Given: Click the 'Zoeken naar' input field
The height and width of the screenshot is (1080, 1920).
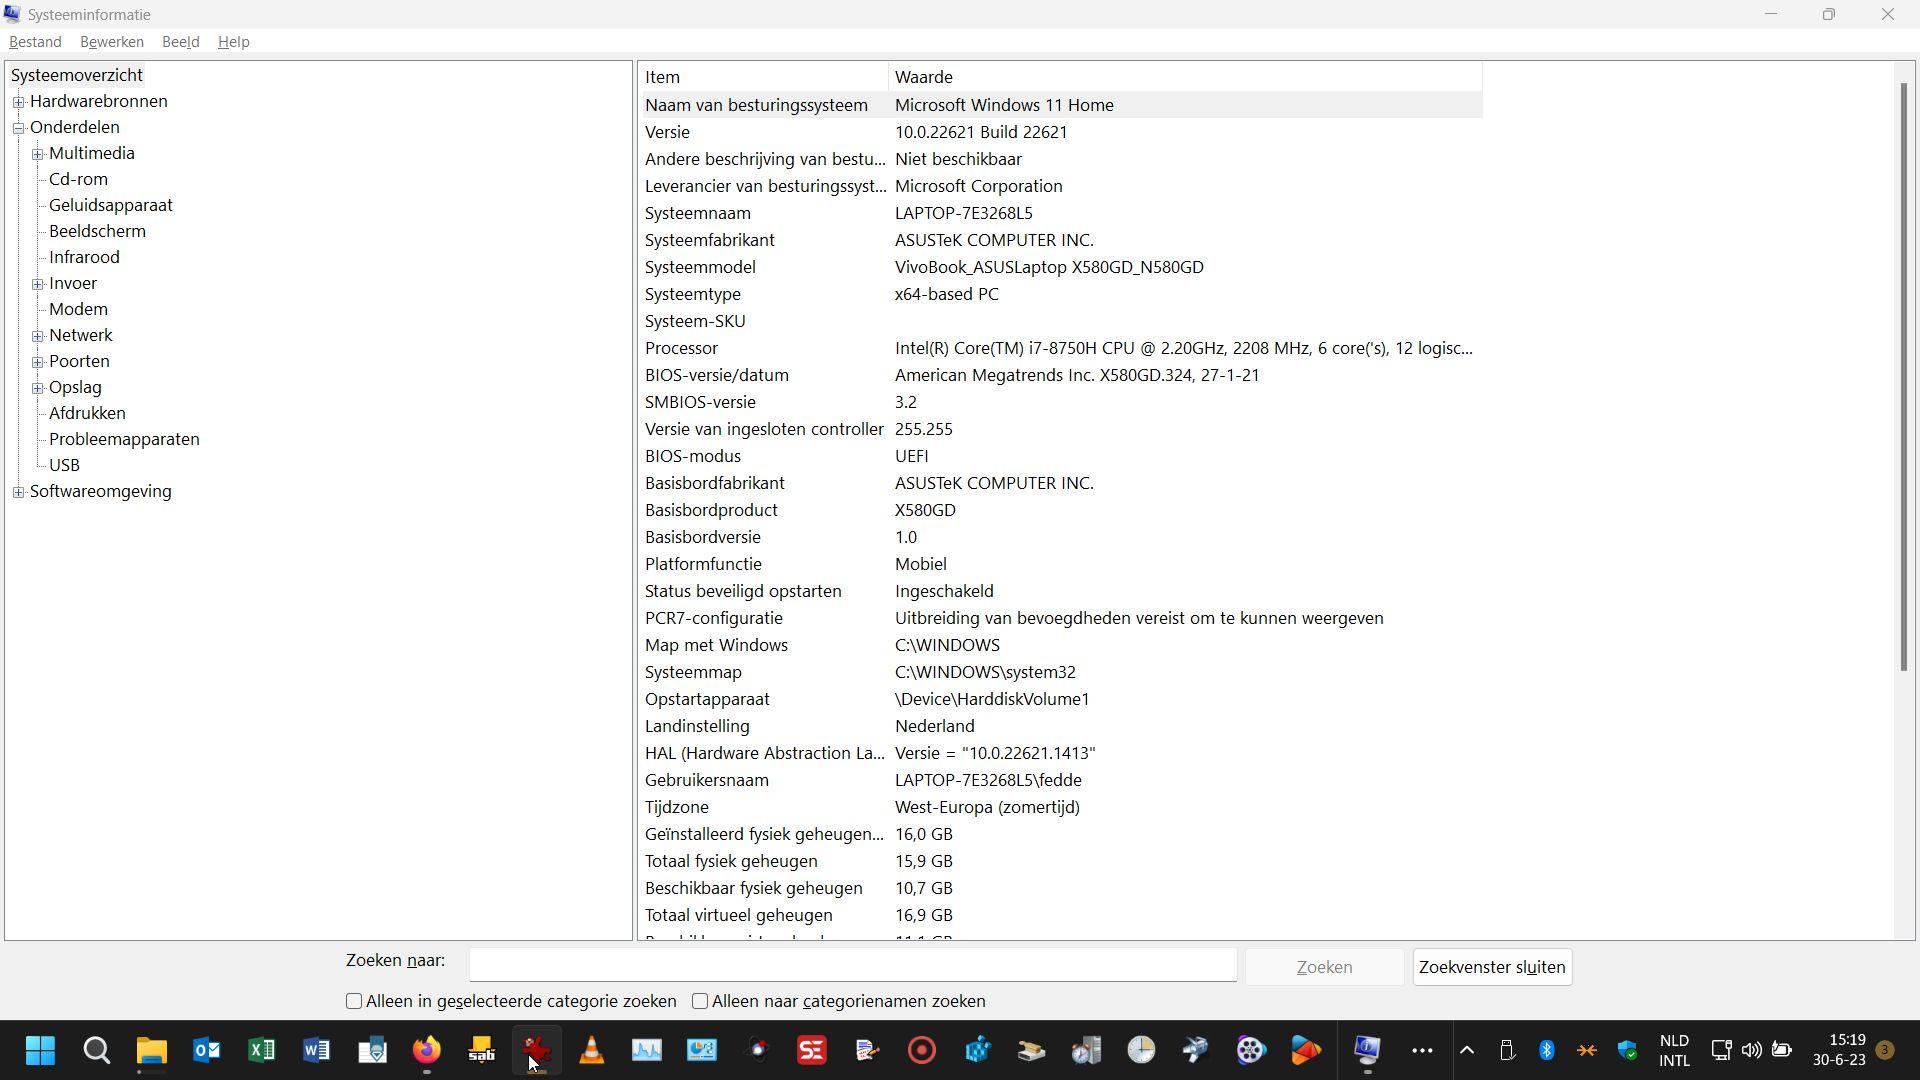Looking at the screenshot, I should pos(853,965).
